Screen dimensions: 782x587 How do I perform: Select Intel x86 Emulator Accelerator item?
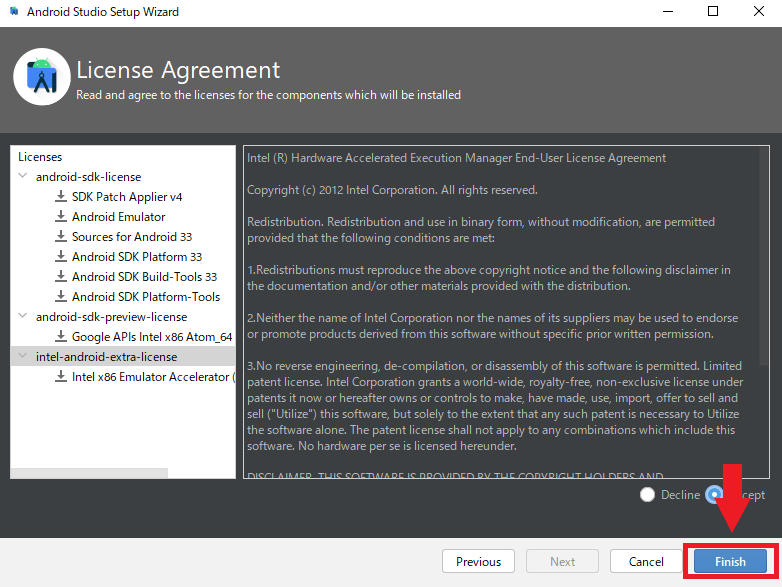click(153, 377)
